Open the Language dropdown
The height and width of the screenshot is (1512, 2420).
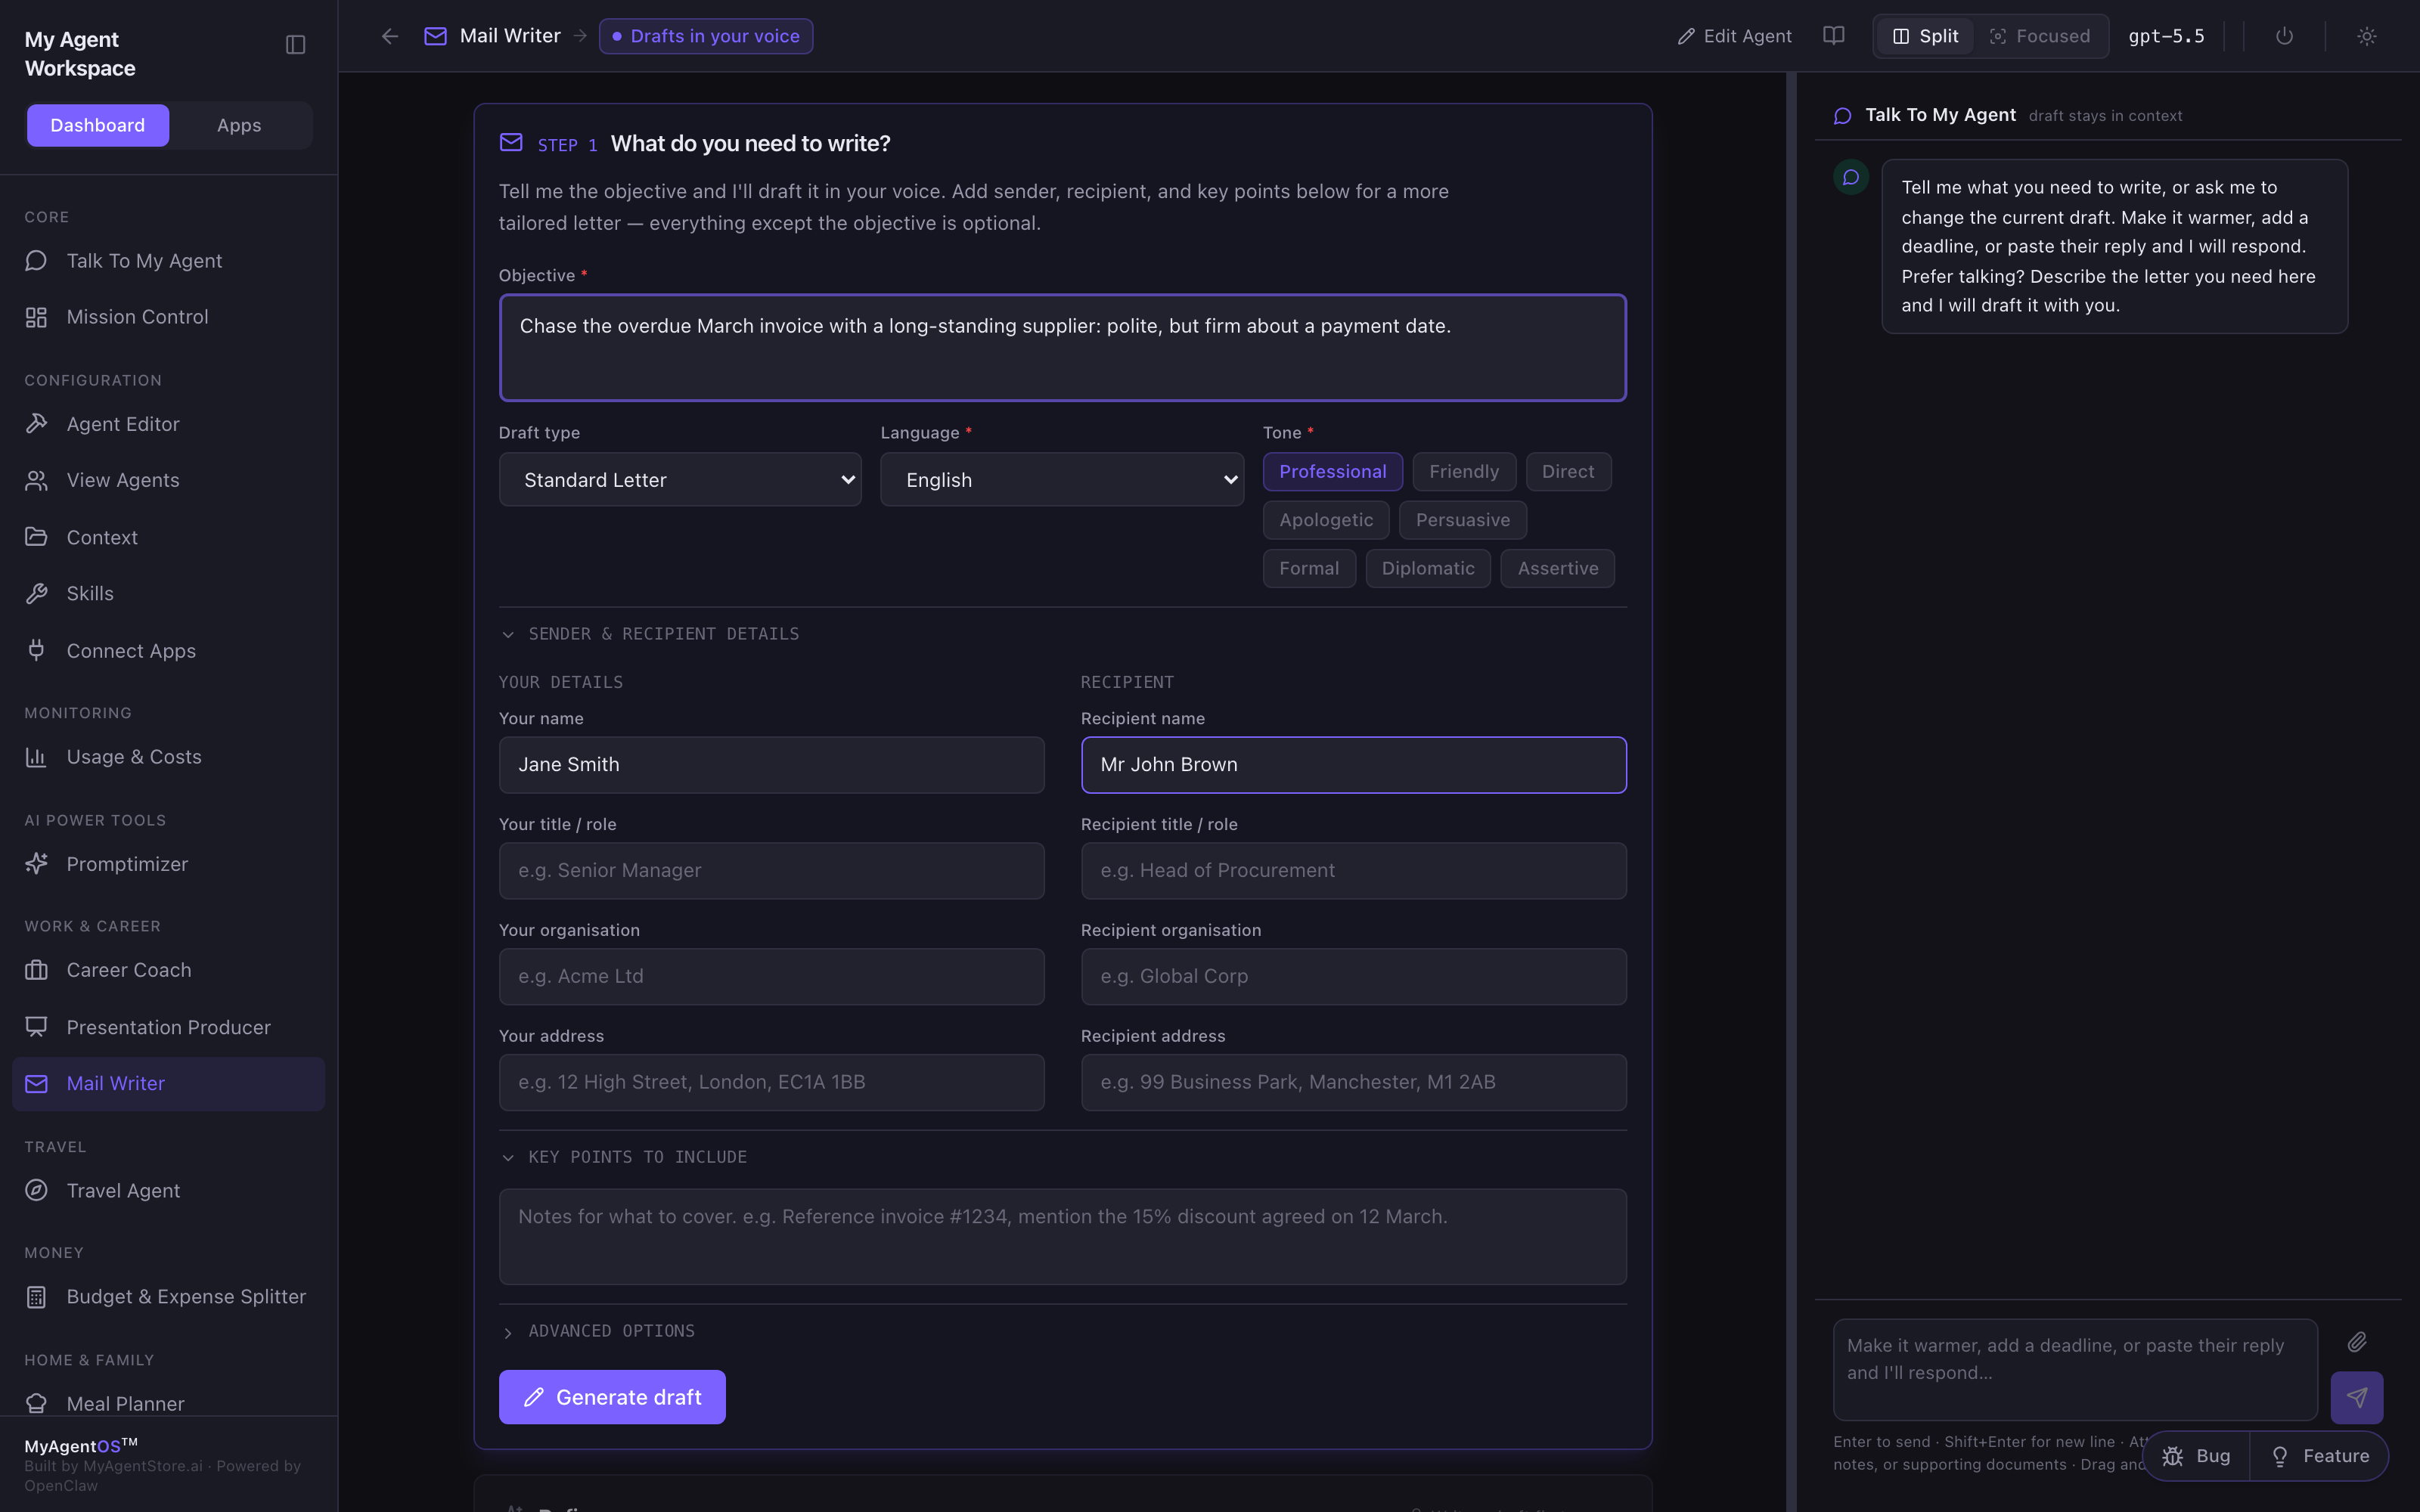point(1062,480)
